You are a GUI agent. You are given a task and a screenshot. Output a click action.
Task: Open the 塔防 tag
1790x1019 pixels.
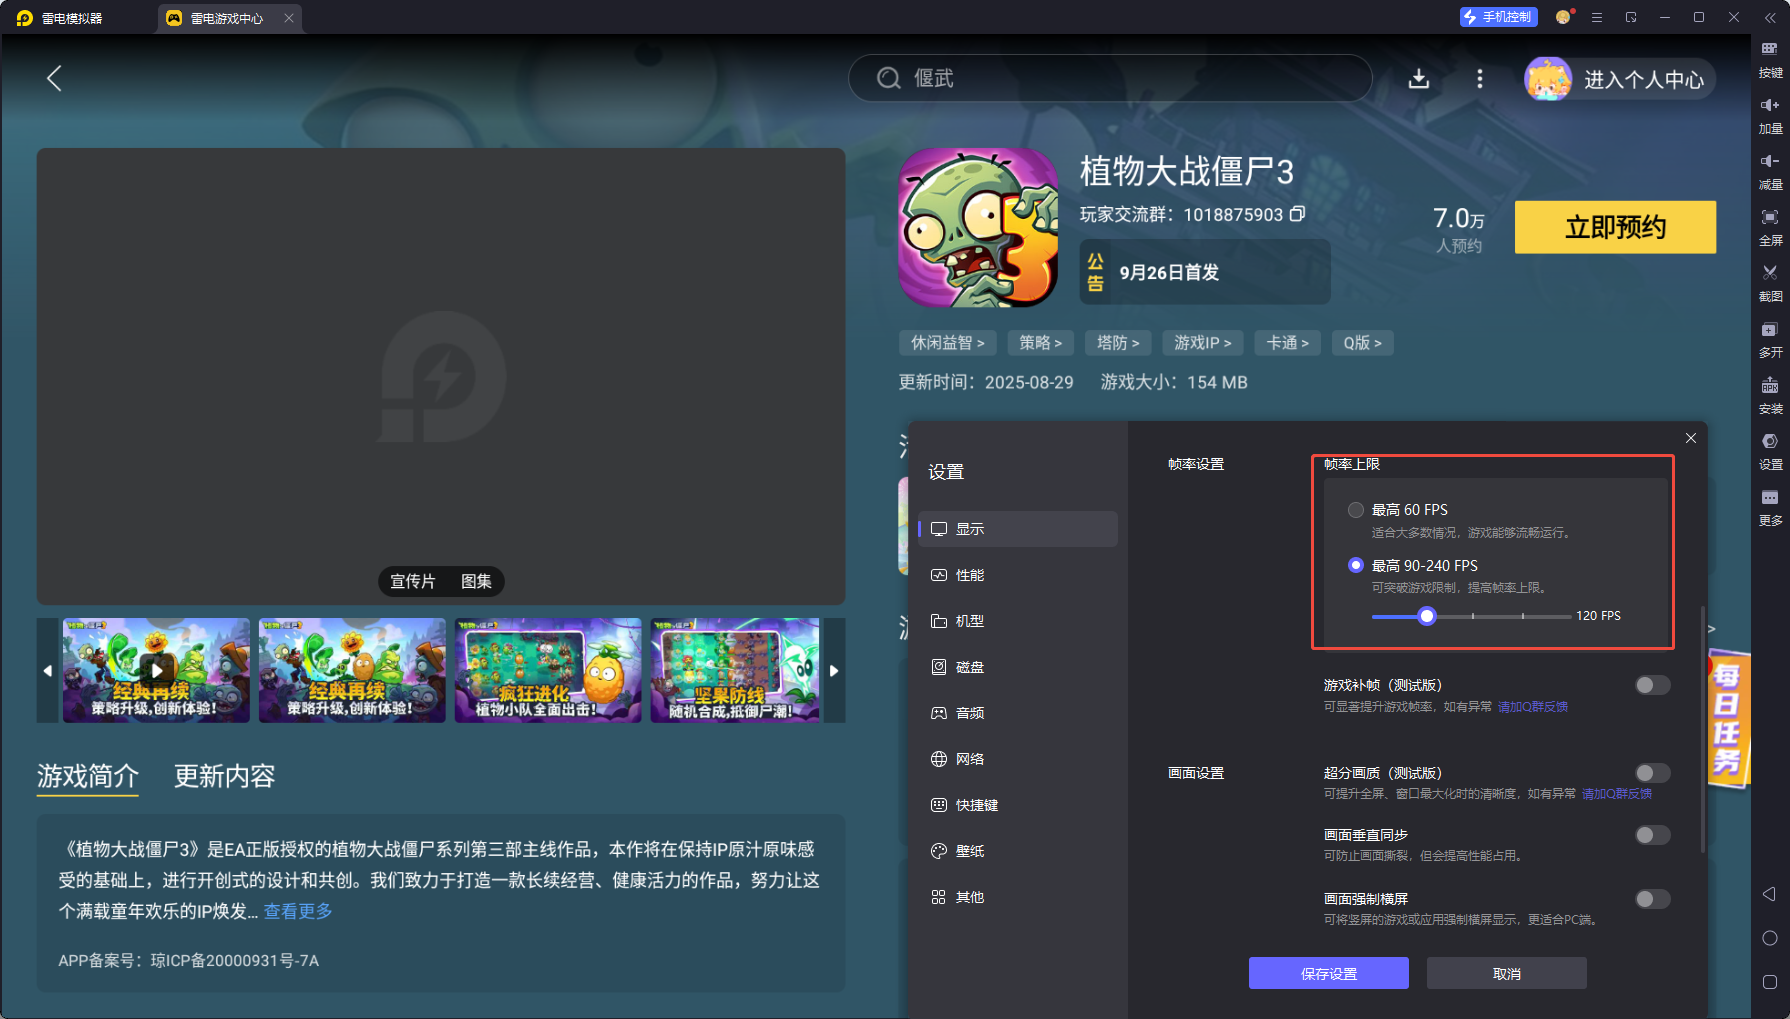pyautogui.click(x=1118, y=343)
